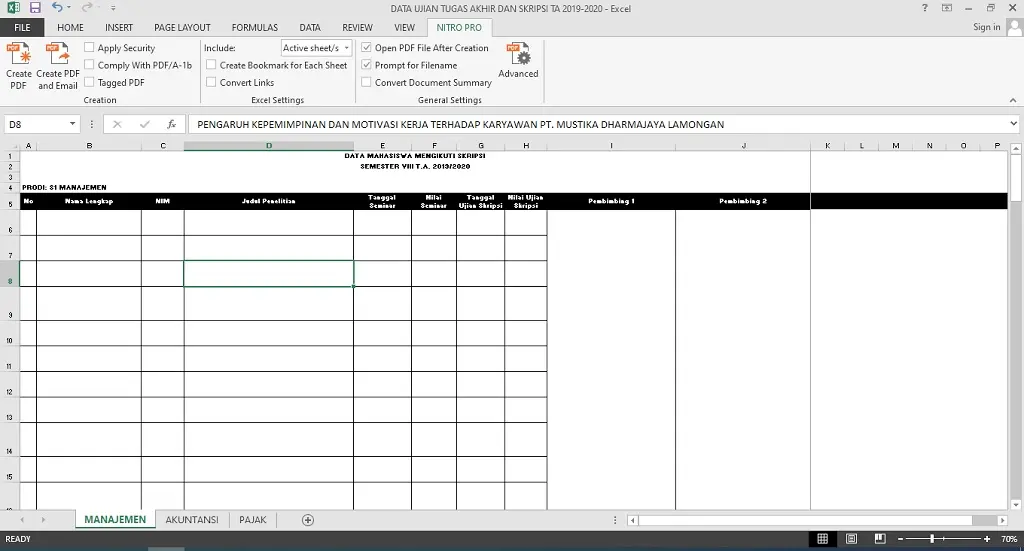Click Ribbon Display Options icon
Image resolution: width=1024 pixels, height=551 pixels.
click(x=946, y=8)
